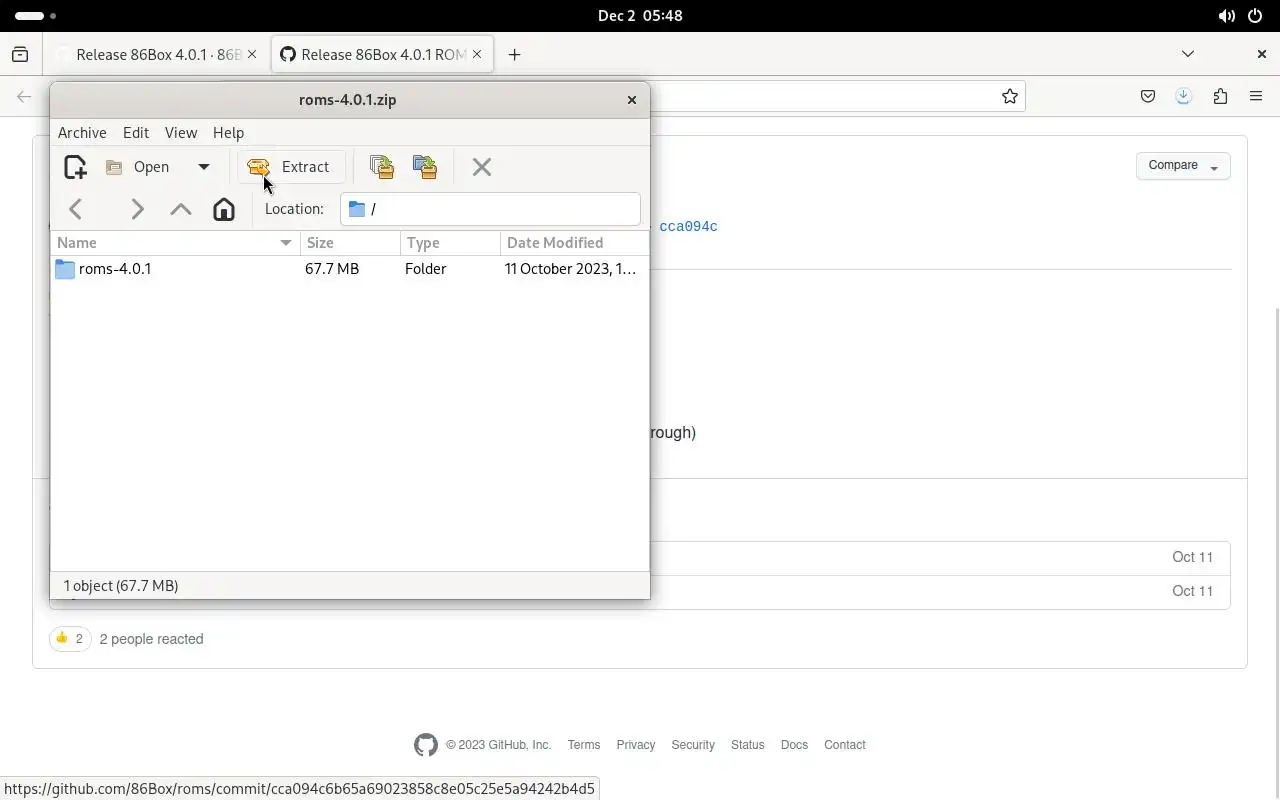Open GitHub Docs footer link
This screenshot has width=1280, height=800.
pyautogui.click(x=794, y=745)
